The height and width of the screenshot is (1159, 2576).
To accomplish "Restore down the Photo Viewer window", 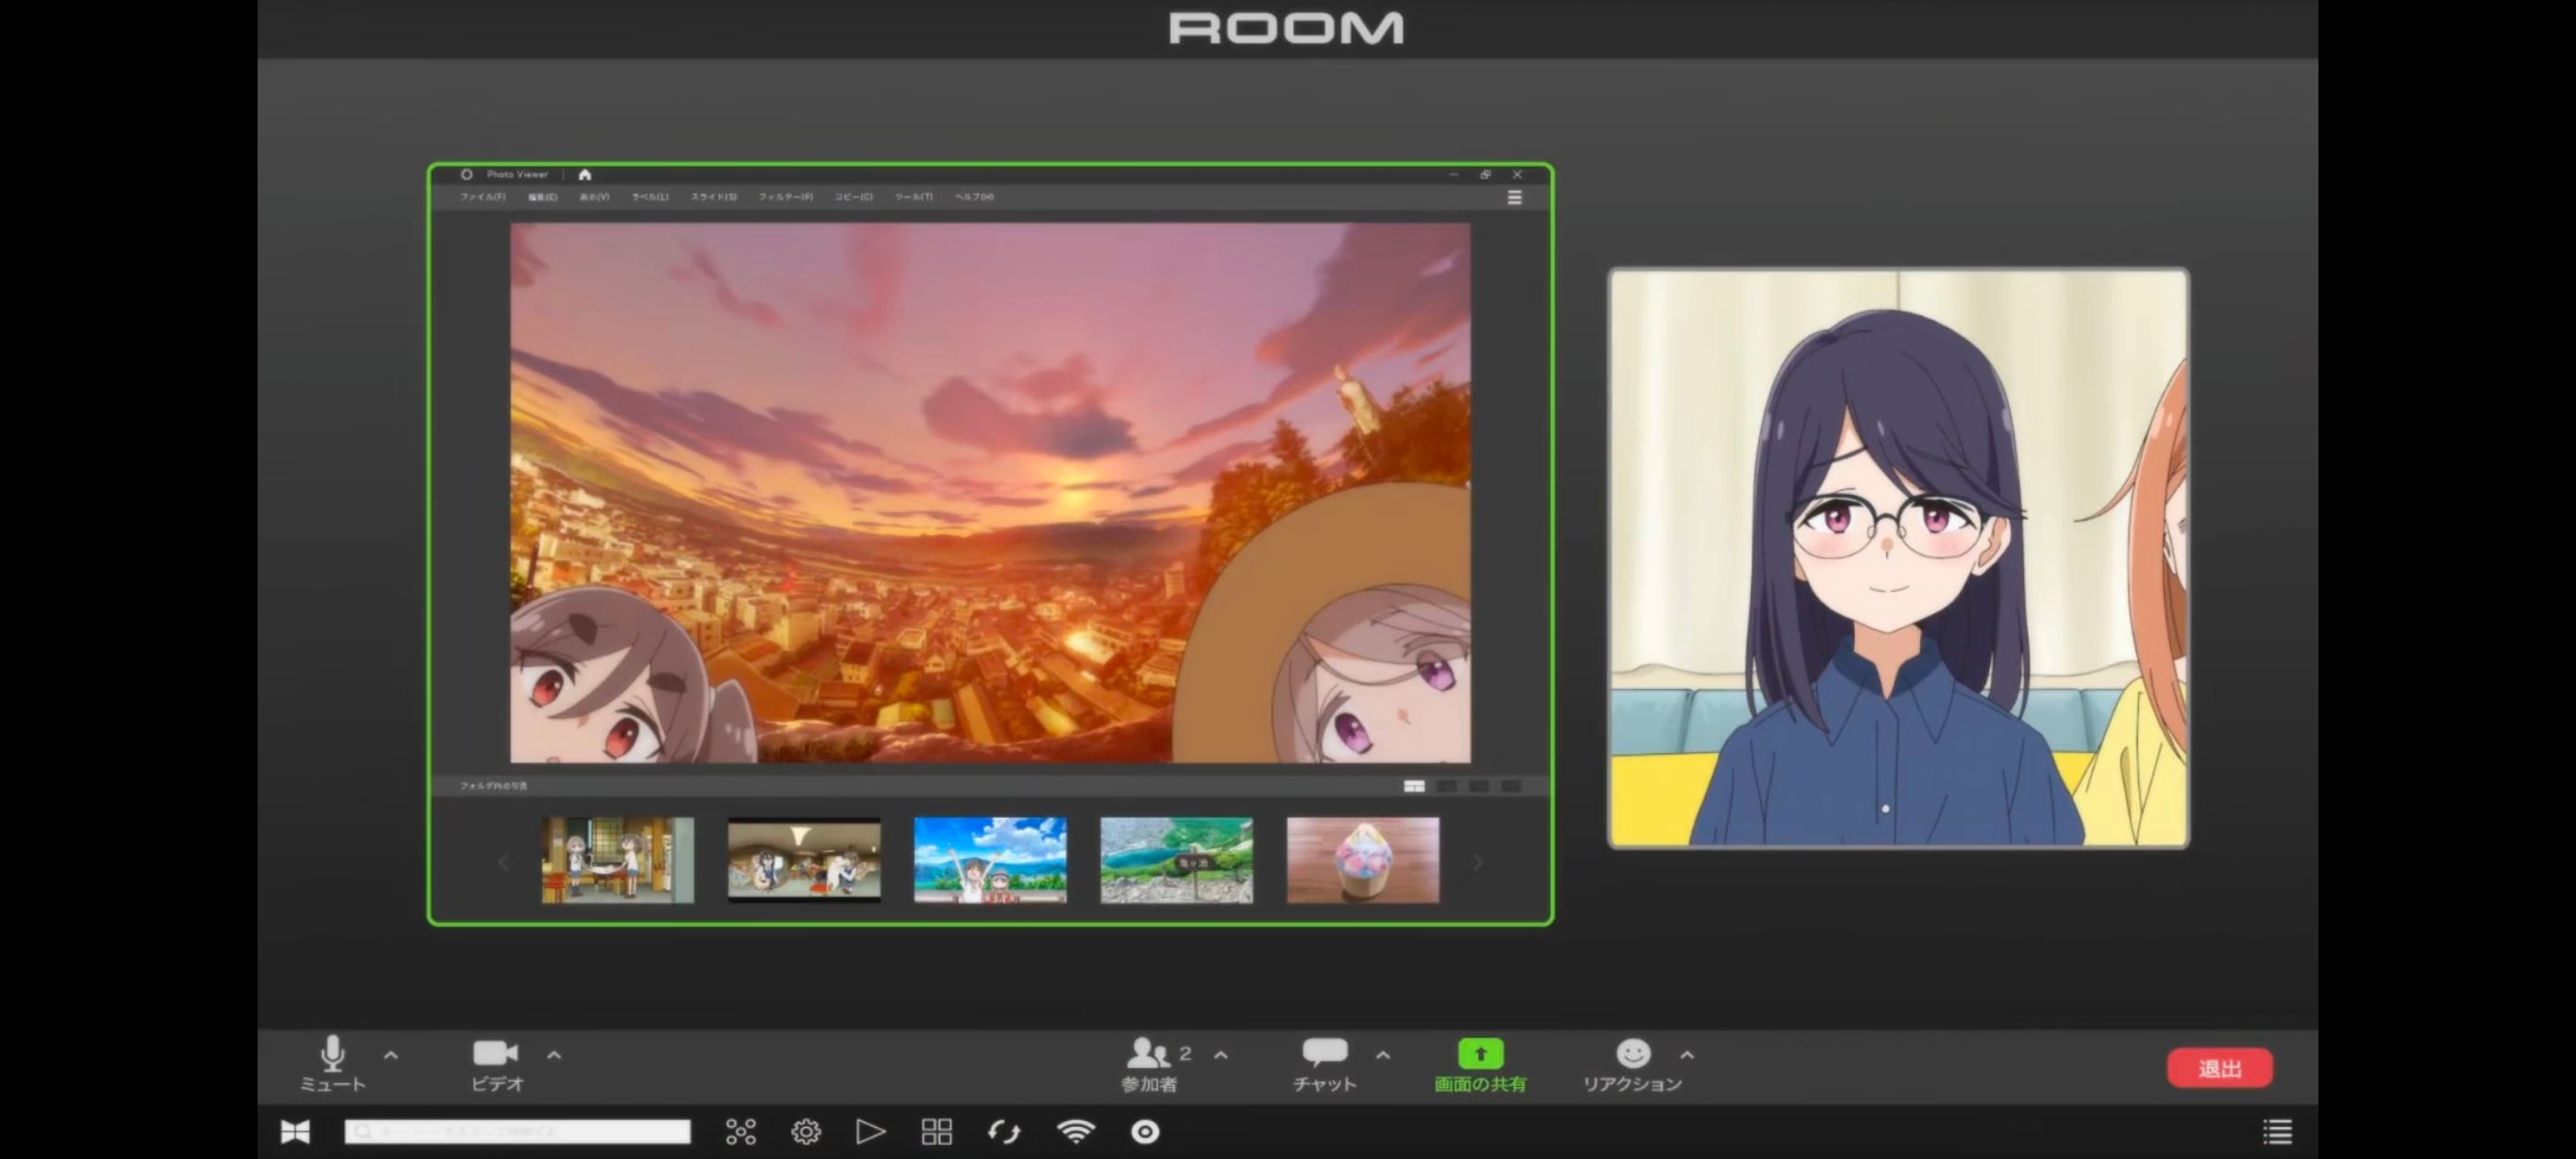I will 1485,174.
